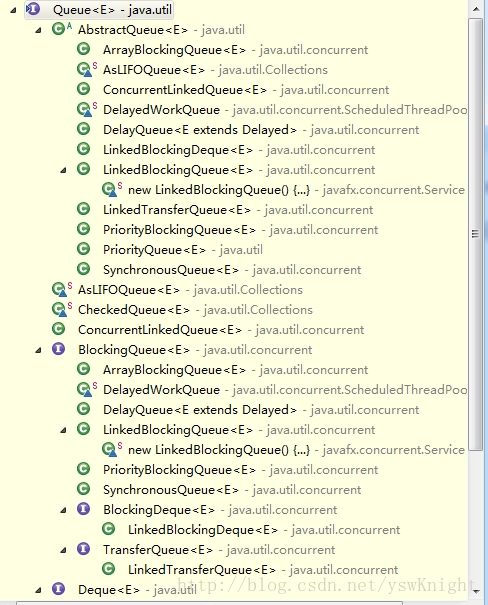Click the scrollbar down arrow
The image size is (488, 605).
tap(476, 591)
